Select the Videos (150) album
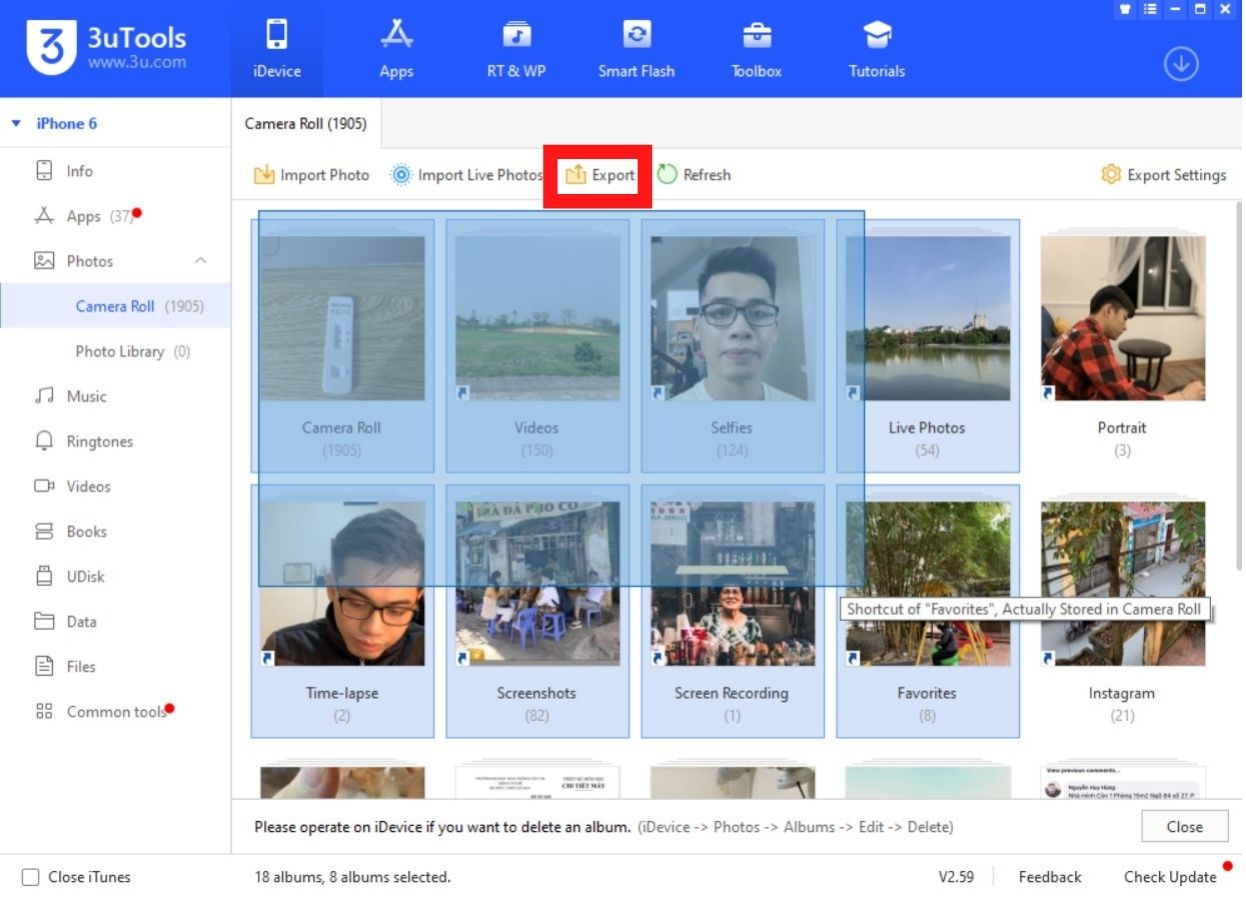 537,346
